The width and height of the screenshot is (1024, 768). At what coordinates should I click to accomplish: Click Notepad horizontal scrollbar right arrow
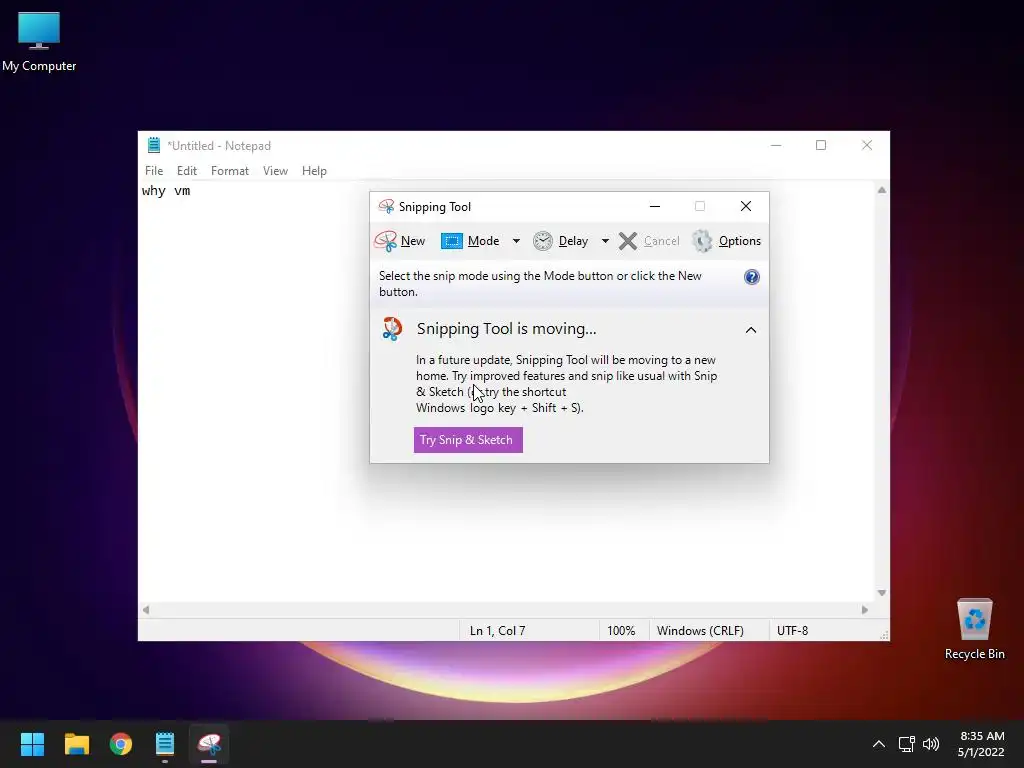[x=865, y=610]
